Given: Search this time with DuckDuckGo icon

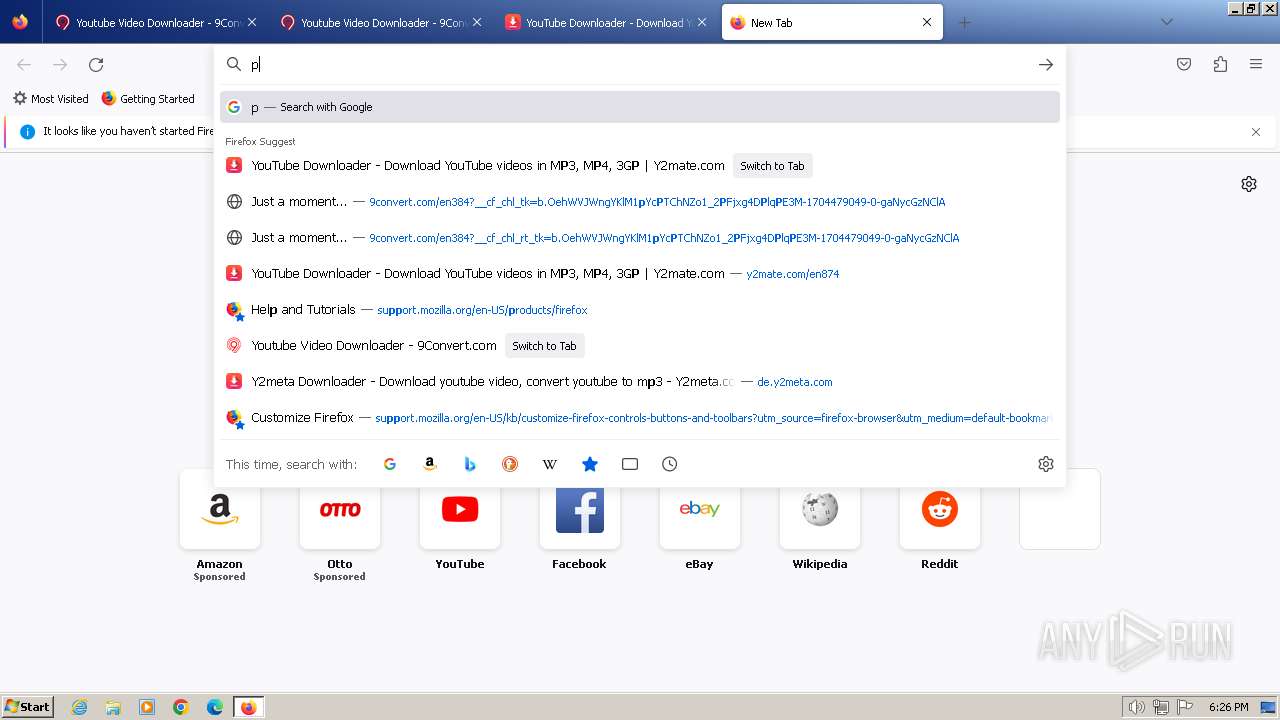Looking at the screenshot, I should click(x=510, y=464).
